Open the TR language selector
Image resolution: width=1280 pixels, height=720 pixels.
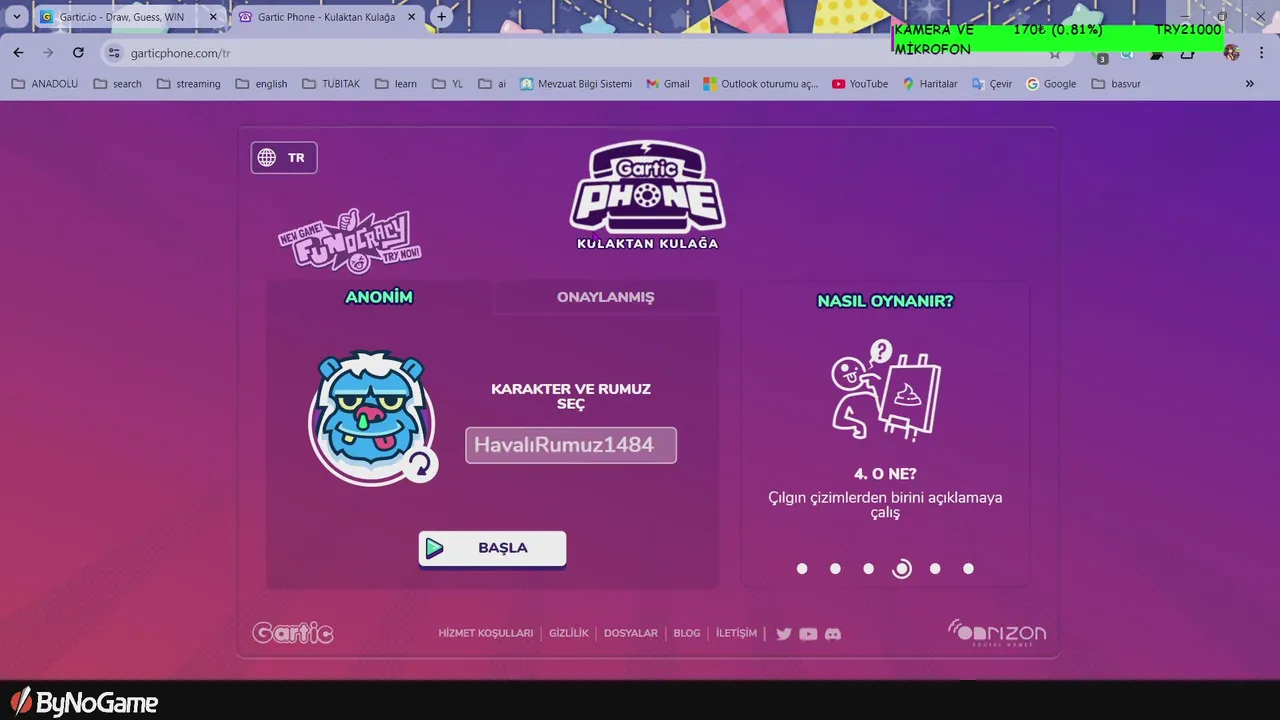284,157
